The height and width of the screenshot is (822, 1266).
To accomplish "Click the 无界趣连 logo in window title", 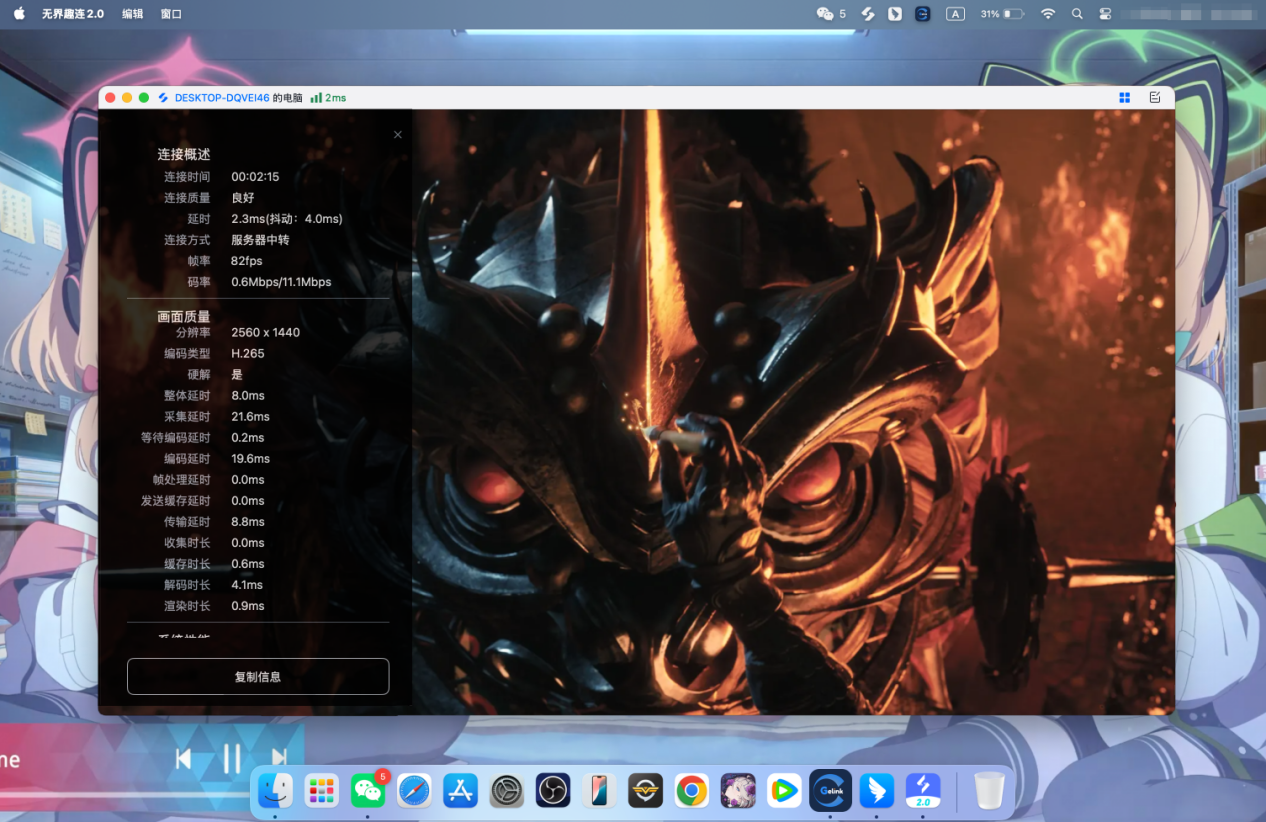I will (163, 98).
